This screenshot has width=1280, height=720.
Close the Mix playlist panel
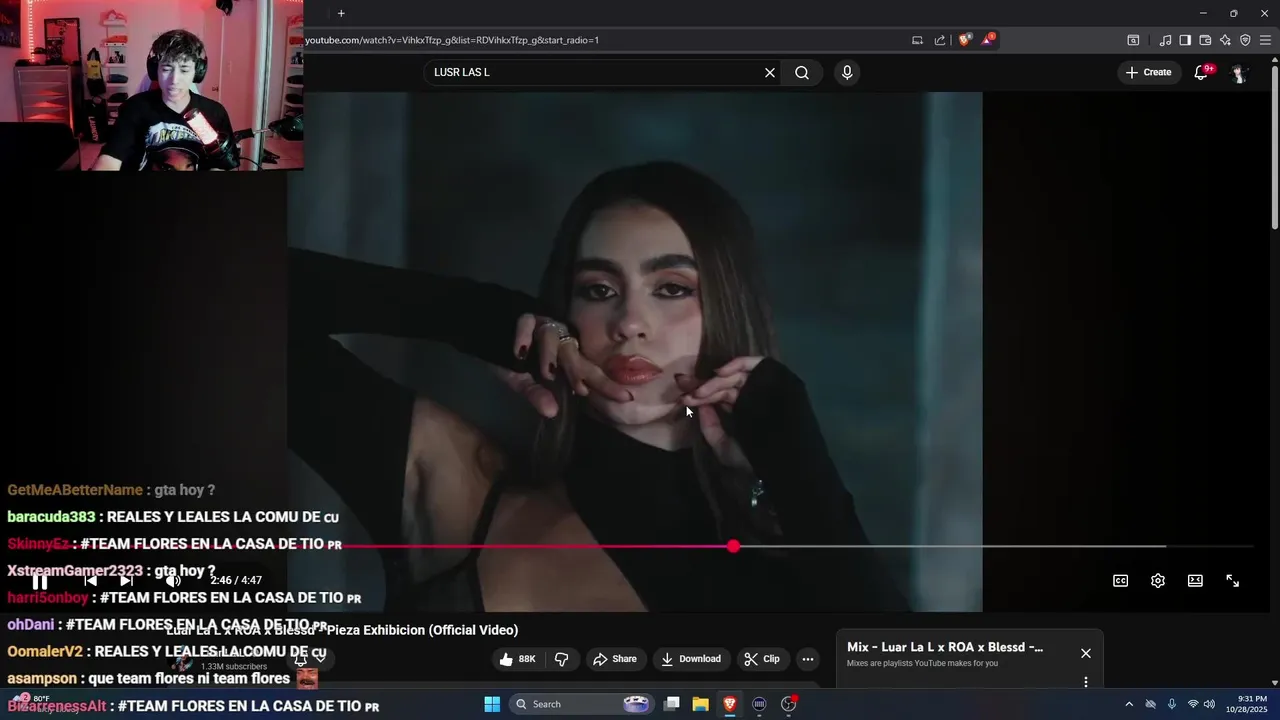tap(1086, 653)
